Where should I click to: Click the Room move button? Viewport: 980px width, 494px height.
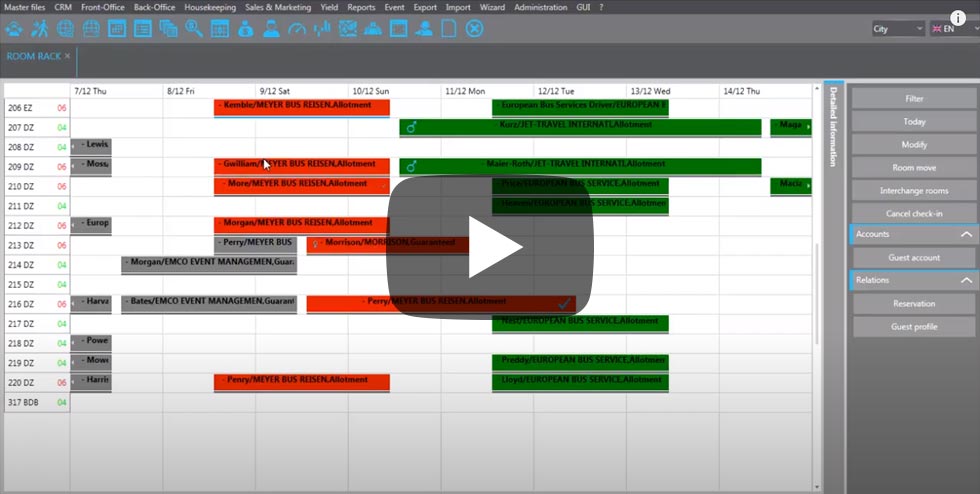coord(914,168)
